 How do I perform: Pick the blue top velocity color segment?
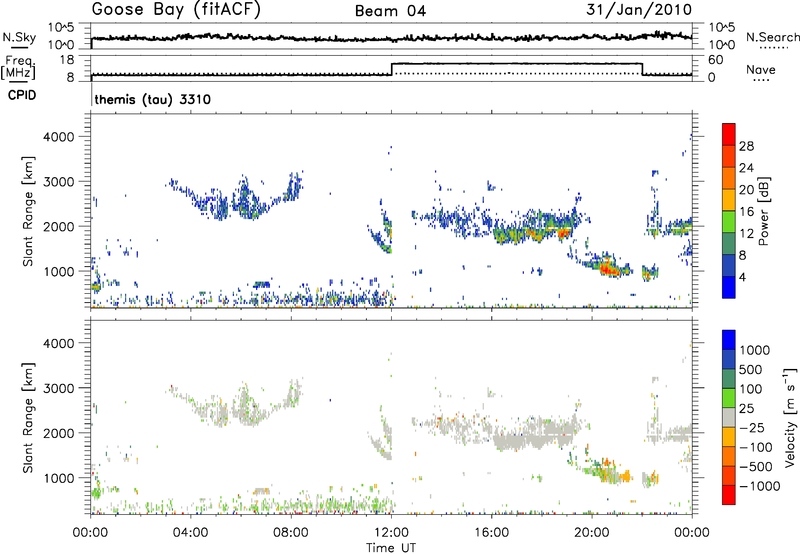click(729, 340)
